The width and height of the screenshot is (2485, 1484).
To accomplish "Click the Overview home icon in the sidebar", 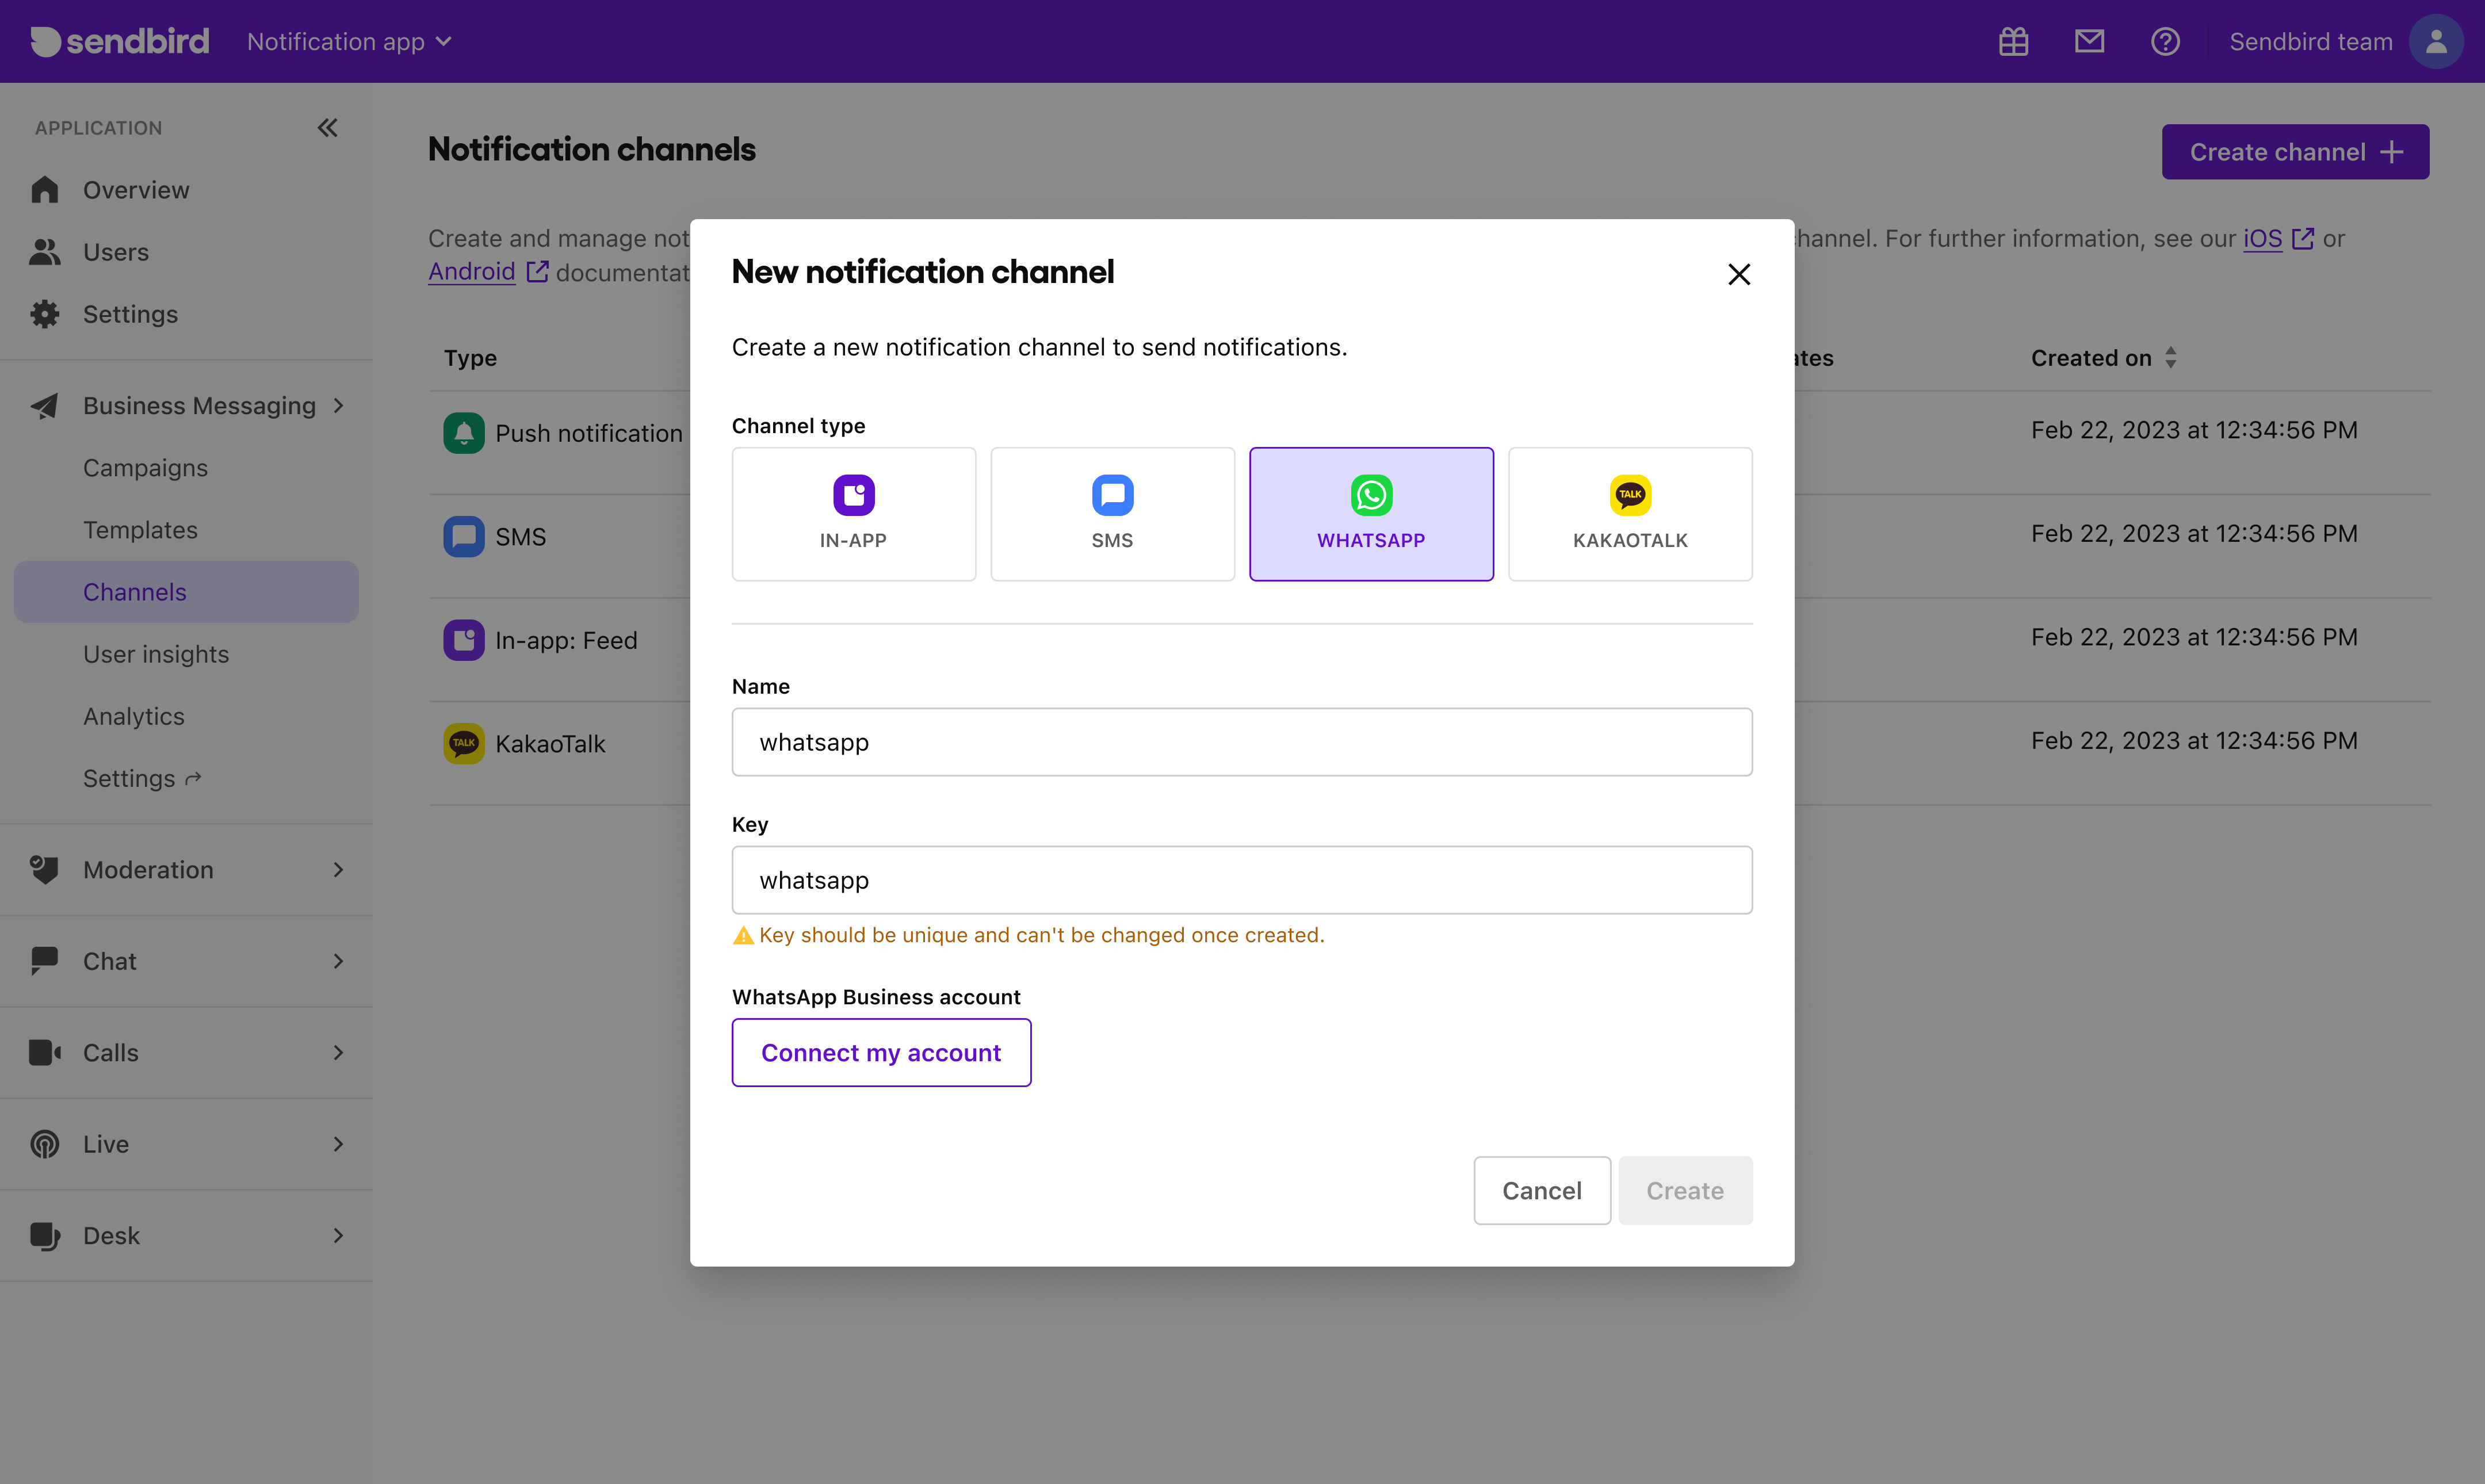I will tap(44, 189).
